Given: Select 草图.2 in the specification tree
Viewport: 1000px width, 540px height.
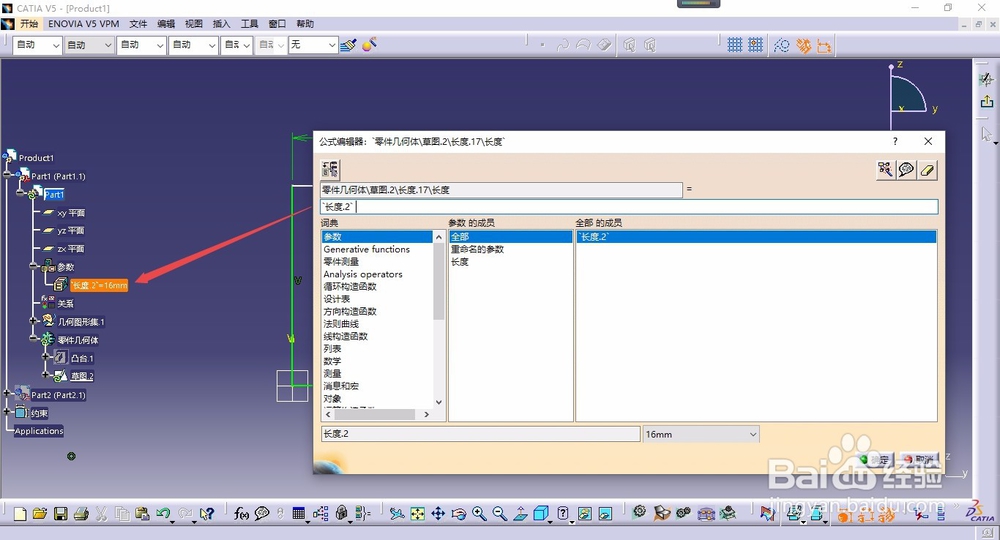Looking at the screenshot, I should [x=82, y=376].
